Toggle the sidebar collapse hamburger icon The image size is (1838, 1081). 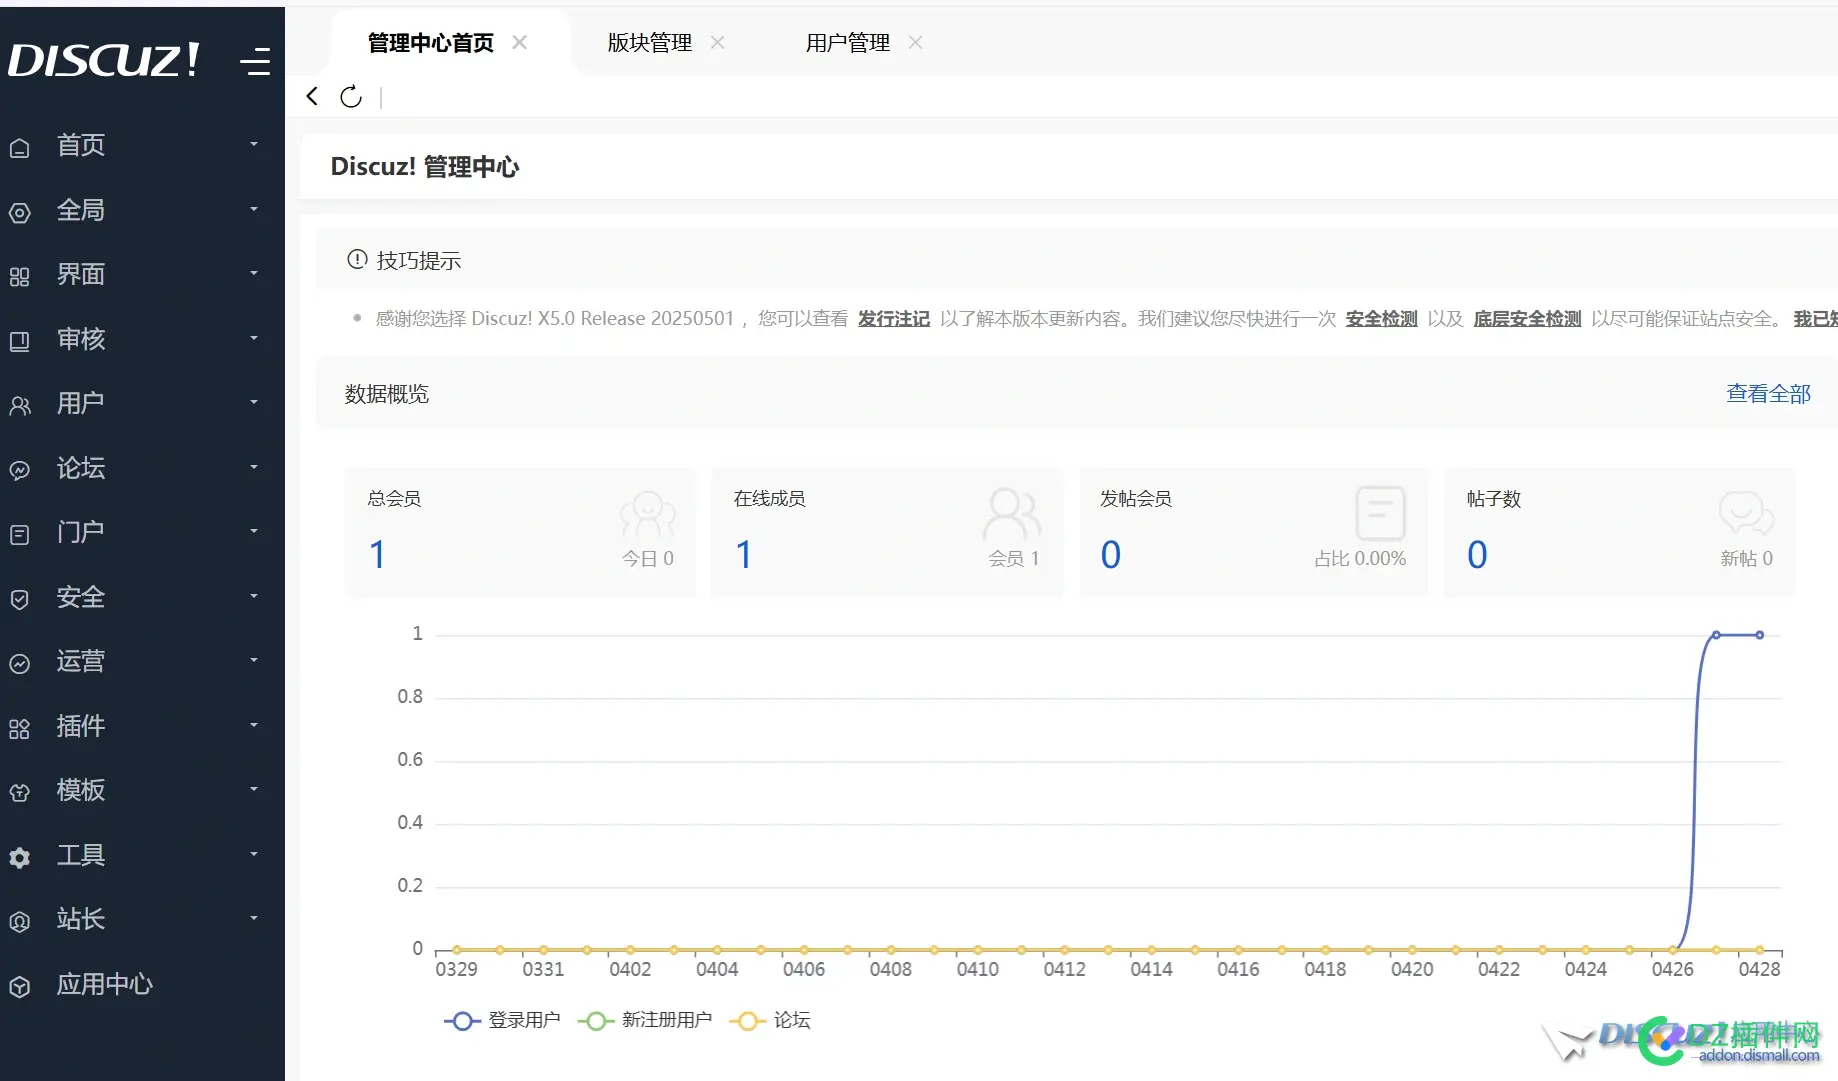pos(255,62)
